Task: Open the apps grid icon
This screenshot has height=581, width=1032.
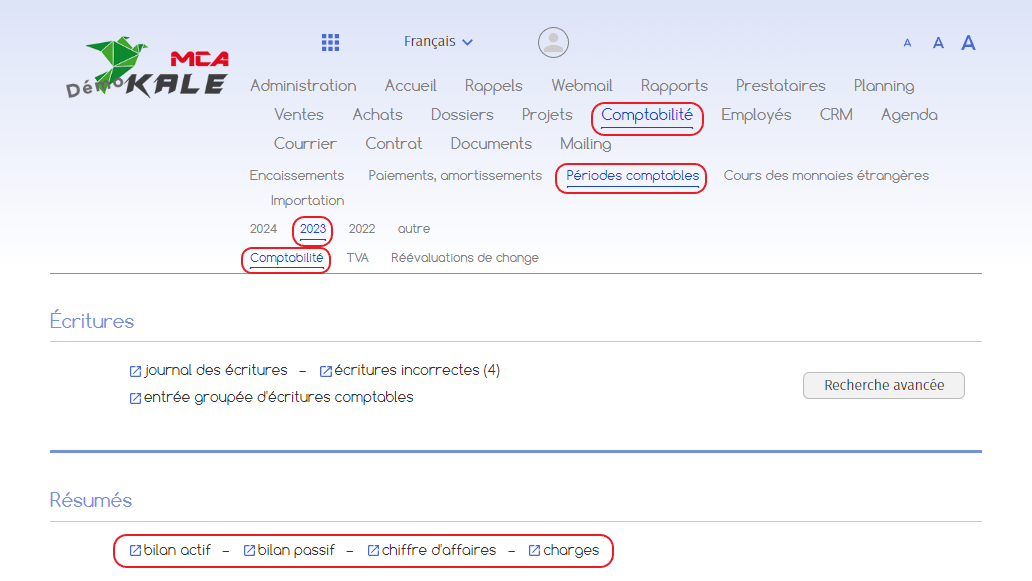Action: tap(330, 42)
